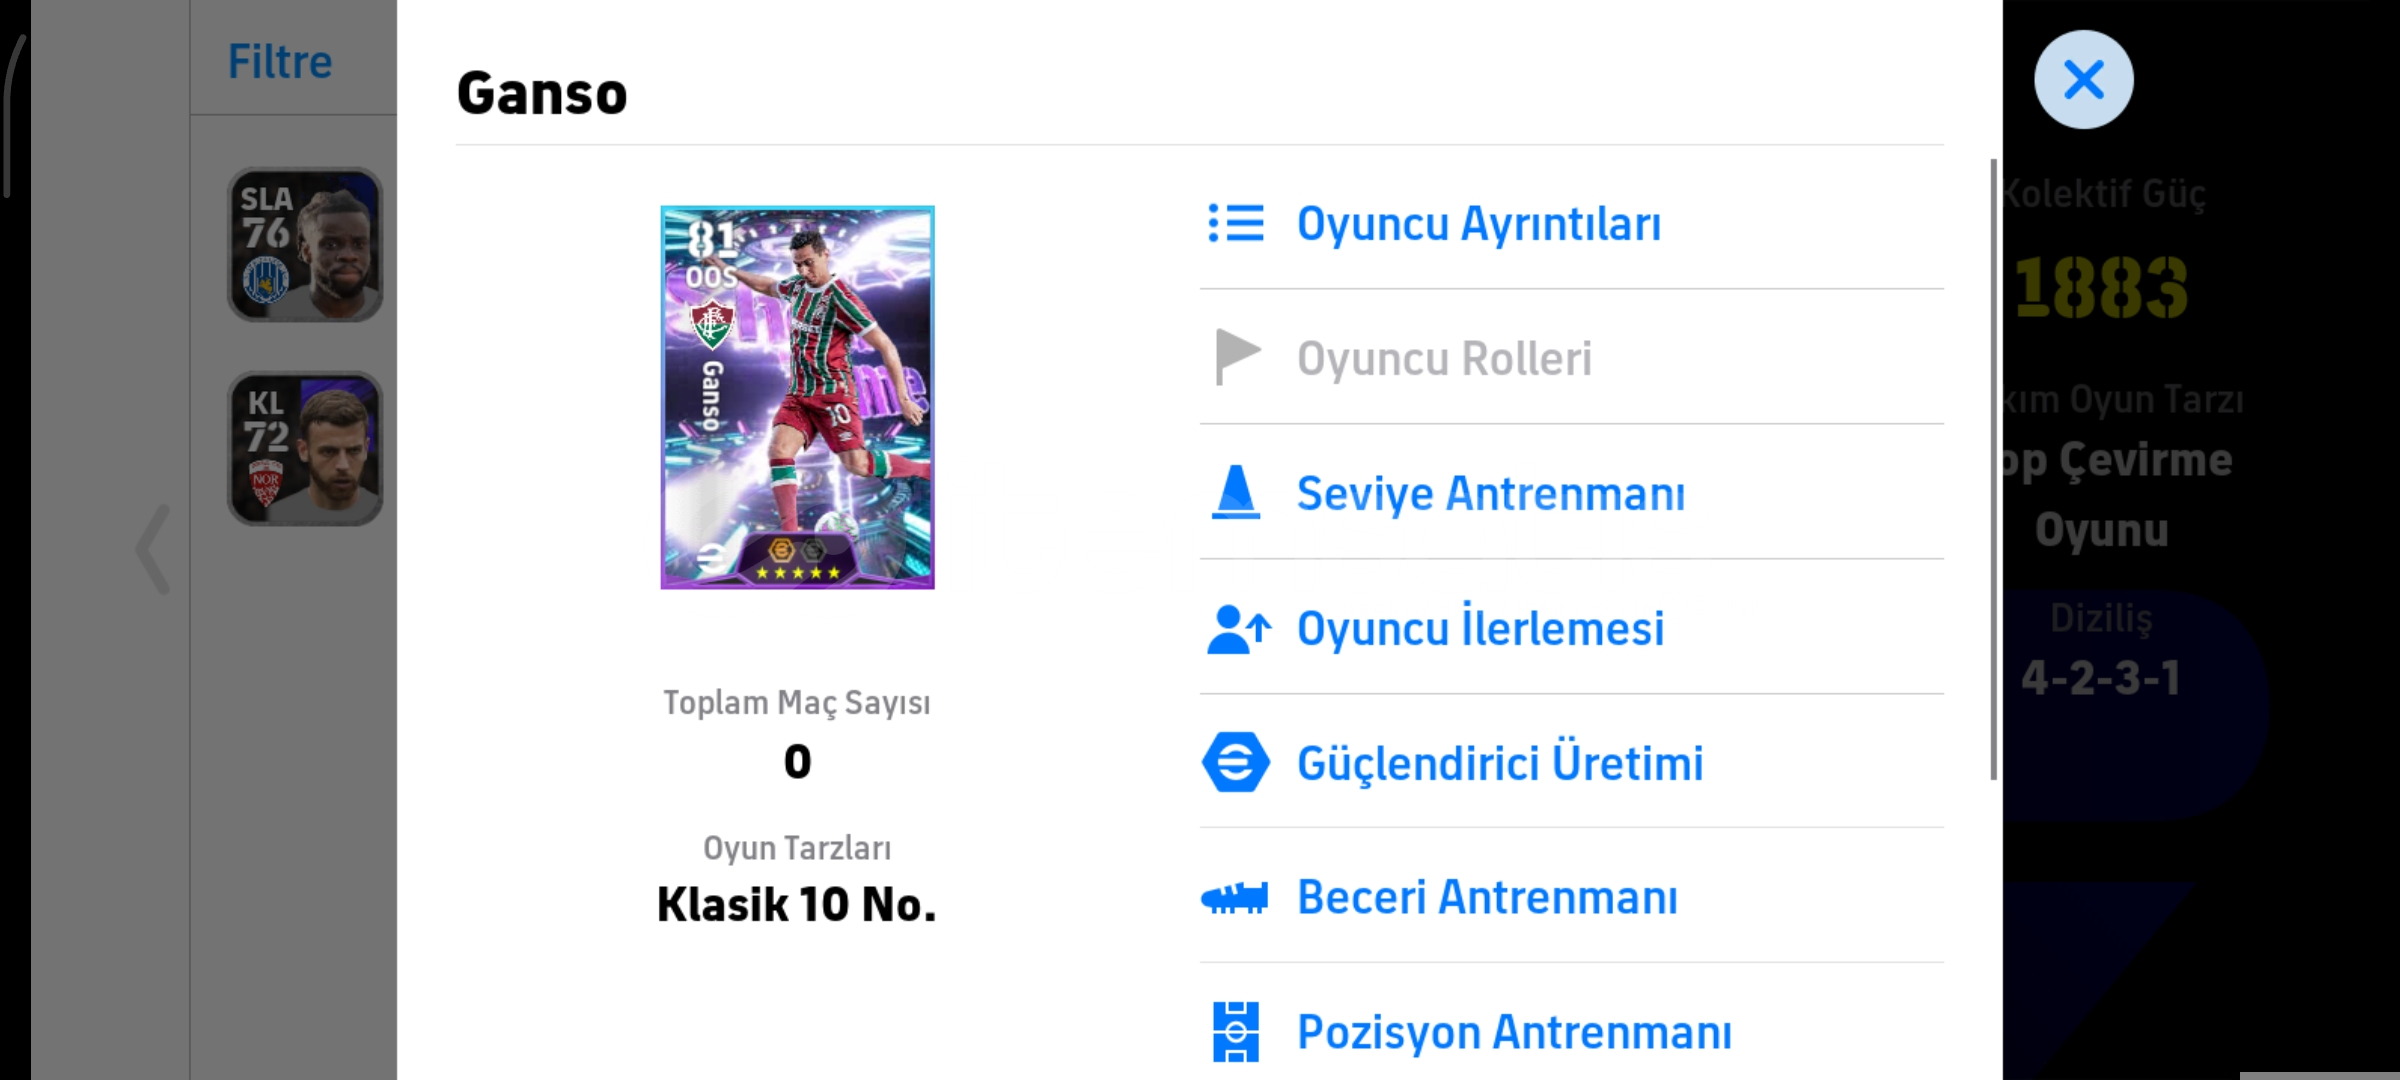Select Pozisyon Antrenmanı text option

1514,1032
